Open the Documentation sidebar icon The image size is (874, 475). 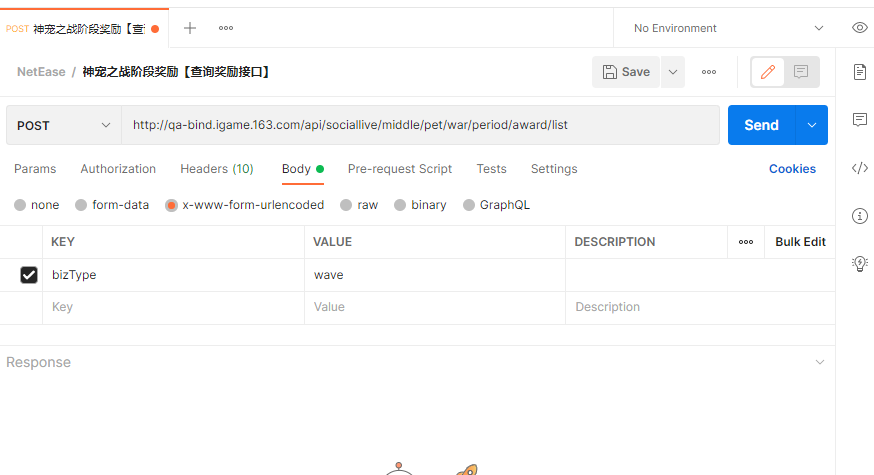pyautogui.click(x=860, y=72)
